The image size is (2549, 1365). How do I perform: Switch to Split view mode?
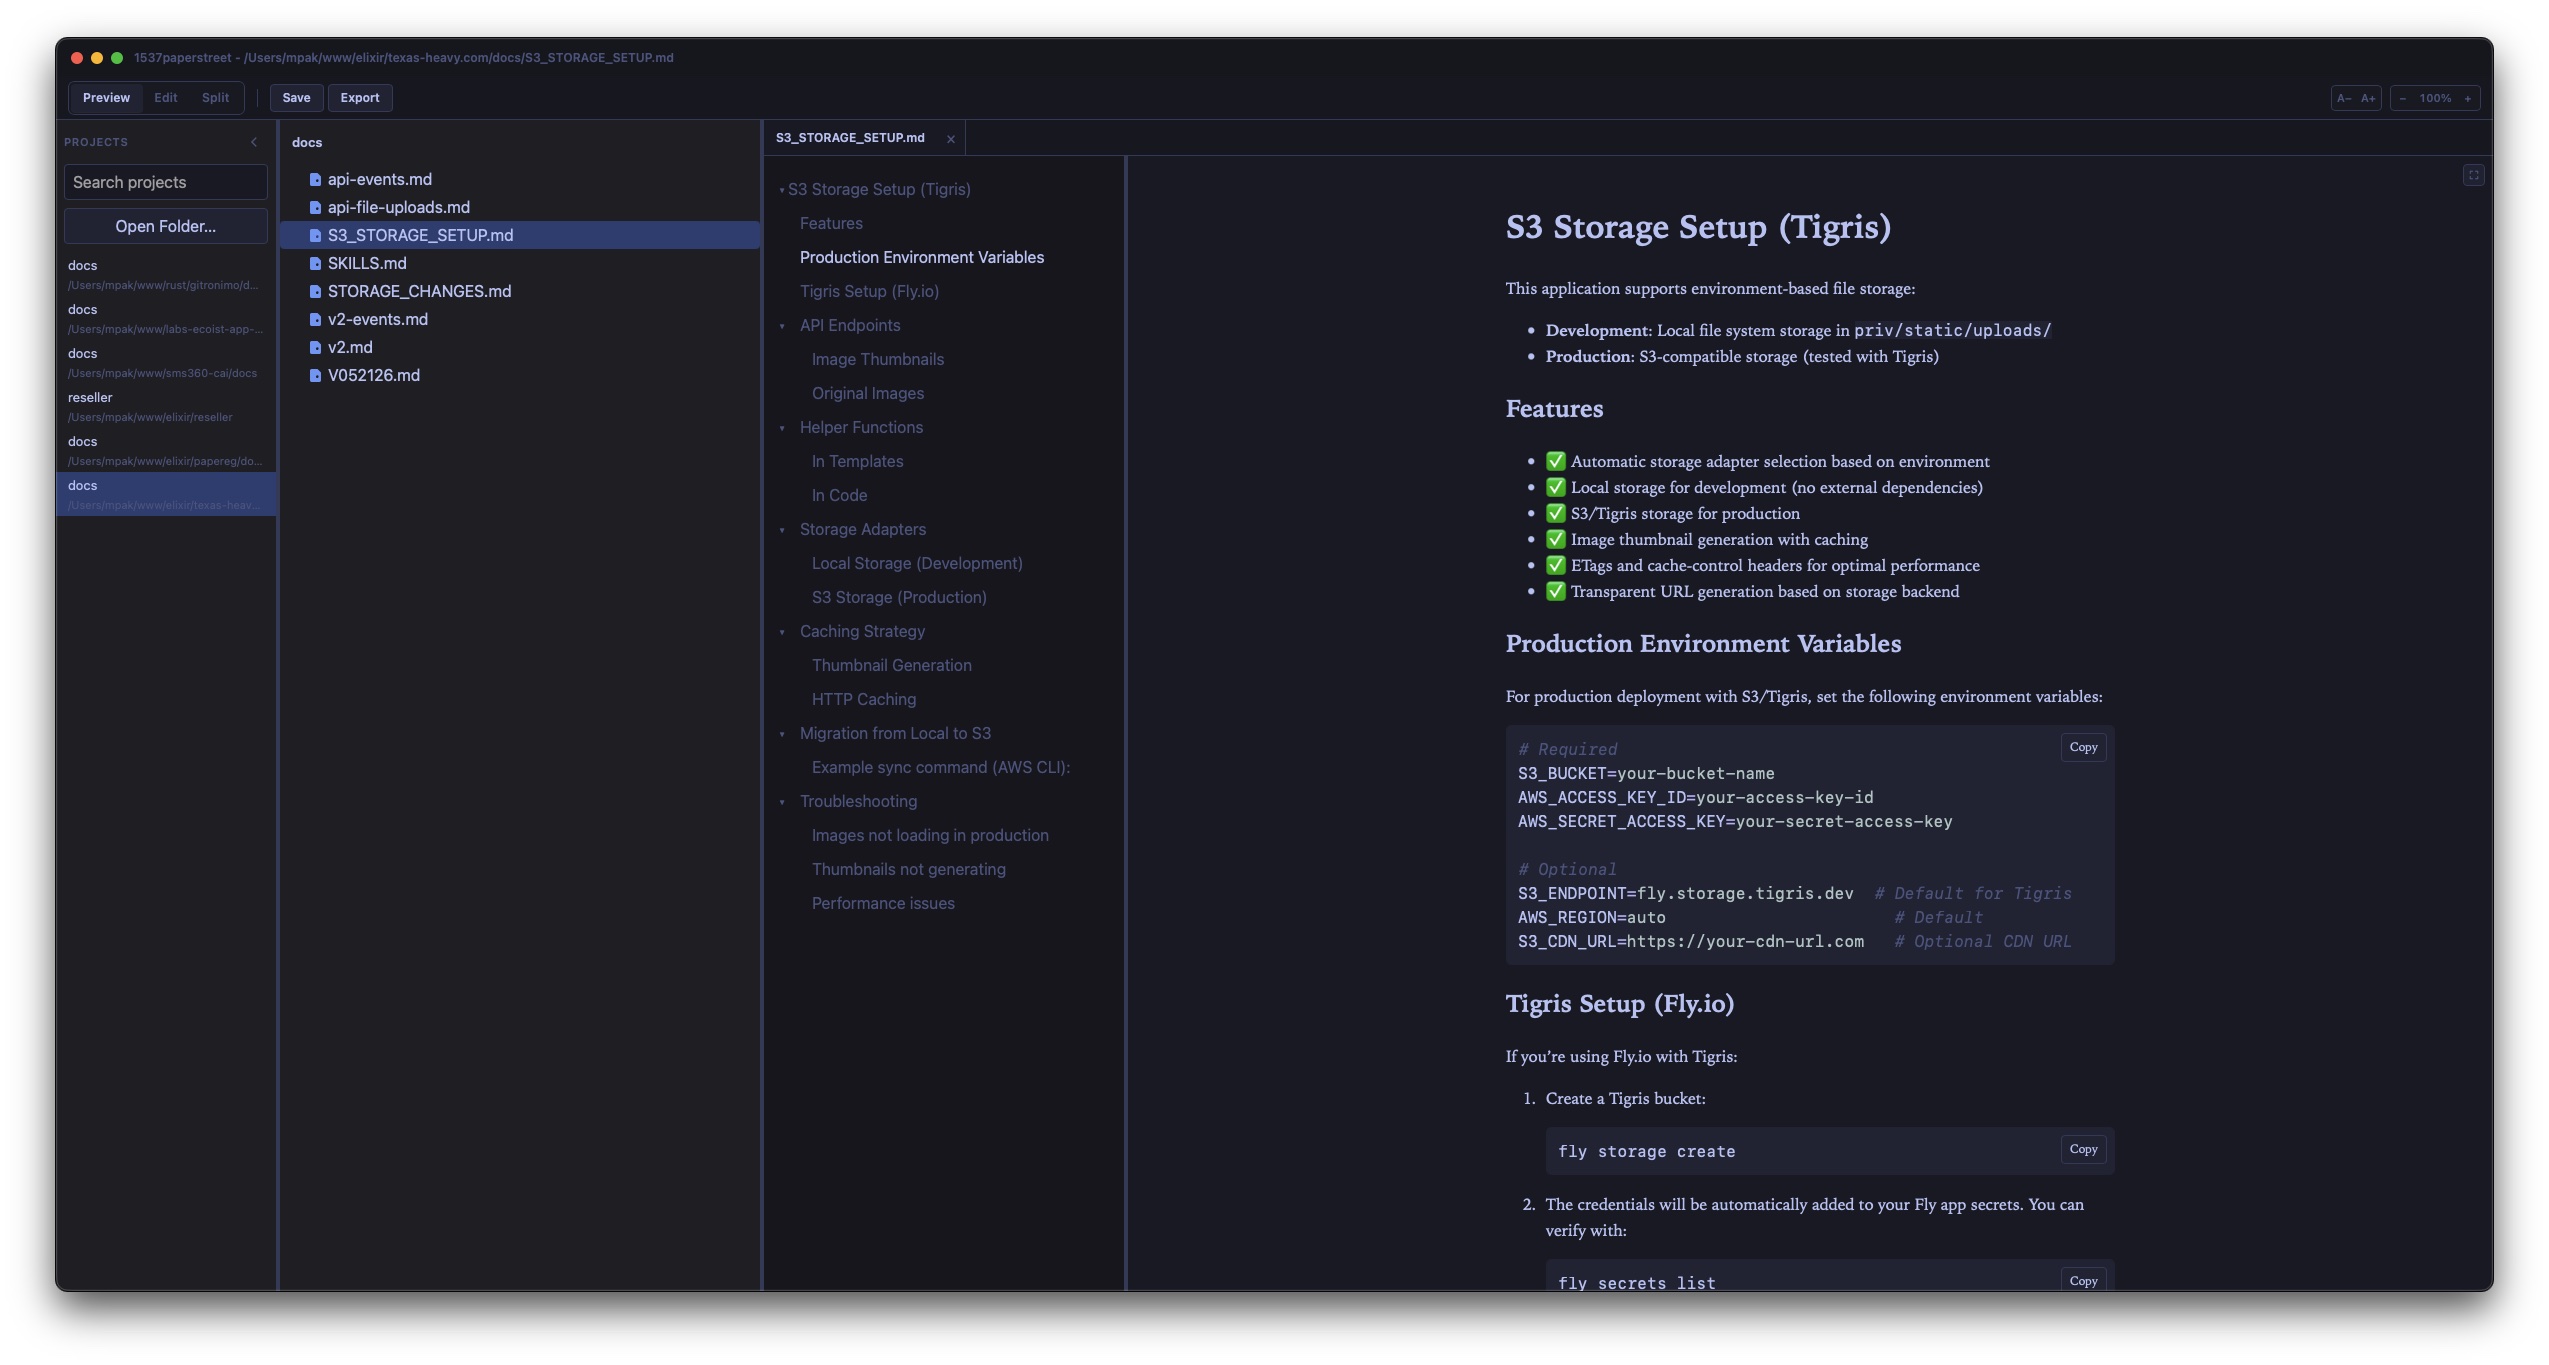coord(215,98)
